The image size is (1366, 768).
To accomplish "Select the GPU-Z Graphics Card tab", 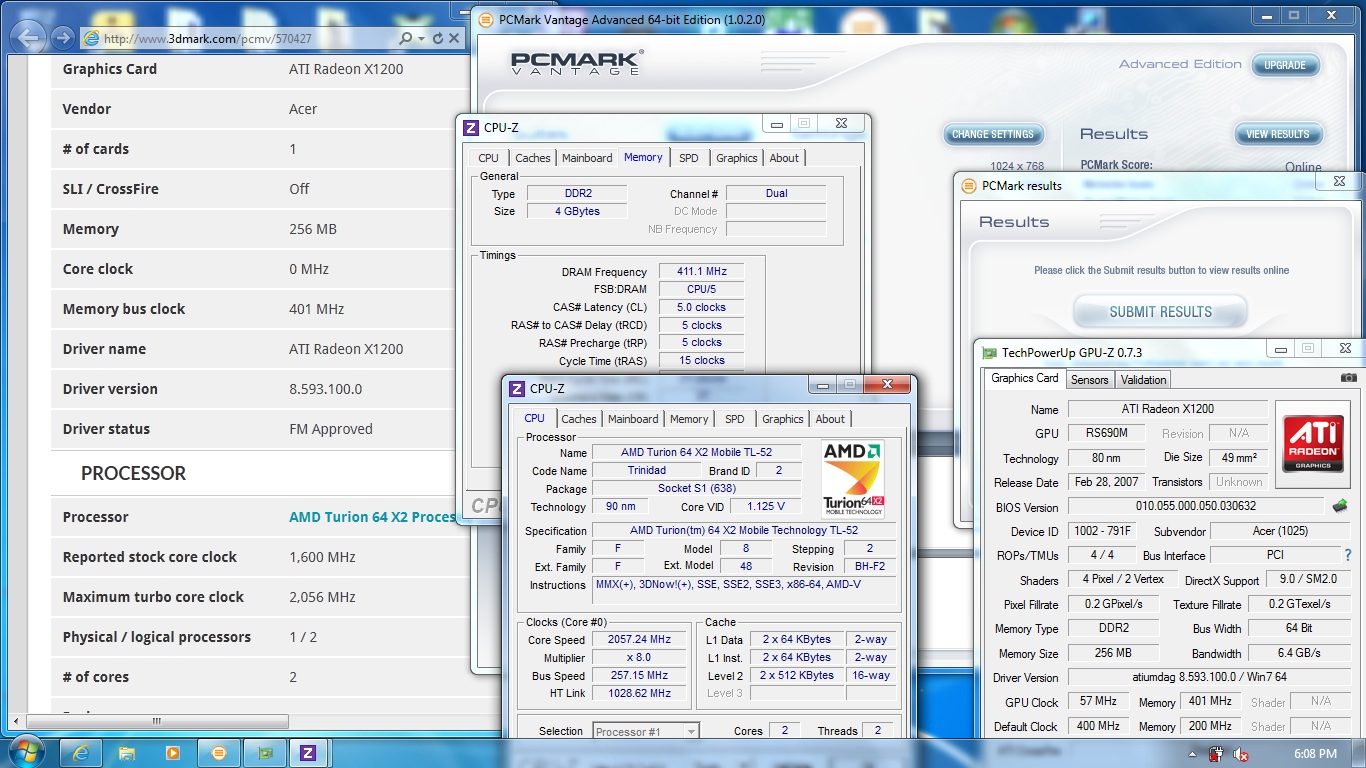I will (1025, 378).
